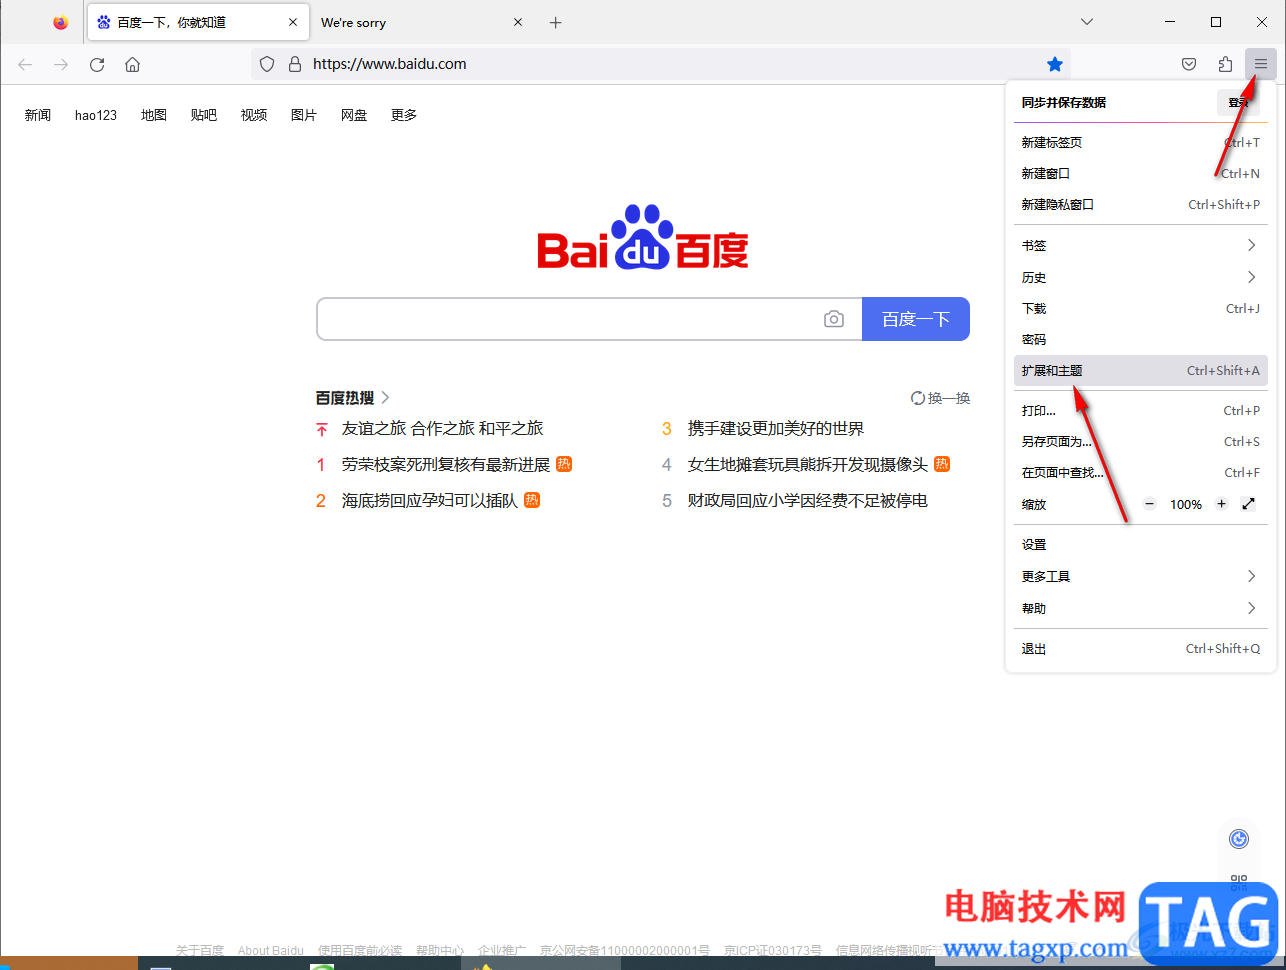Open 设置 from the menu
The height and width of the screenshot is (970, 1286).
1141,544
